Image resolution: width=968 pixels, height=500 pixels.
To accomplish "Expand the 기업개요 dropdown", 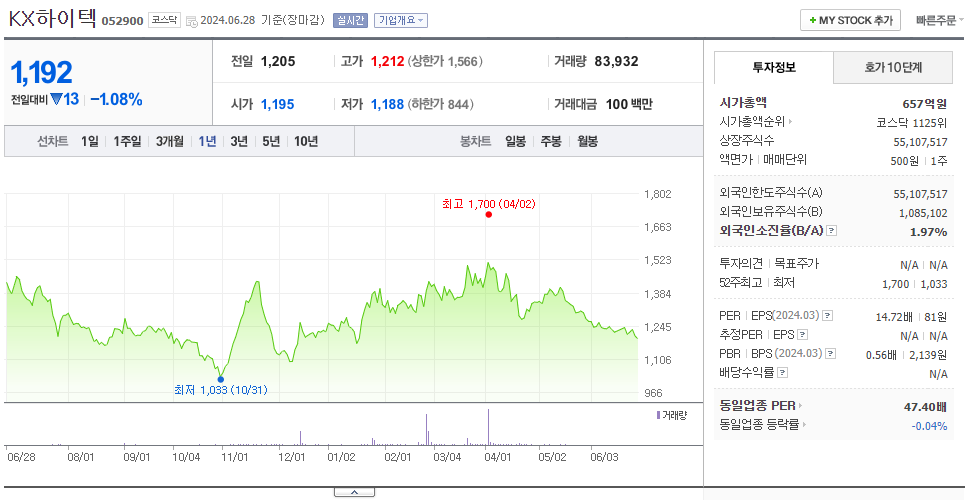I will 401,20.
